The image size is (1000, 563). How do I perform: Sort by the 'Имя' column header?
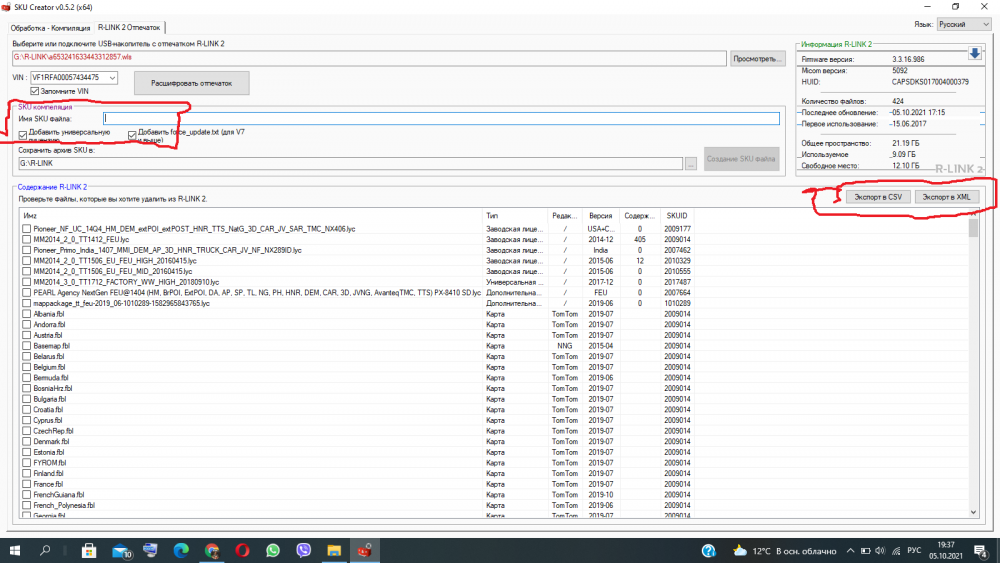pos(251,216)
